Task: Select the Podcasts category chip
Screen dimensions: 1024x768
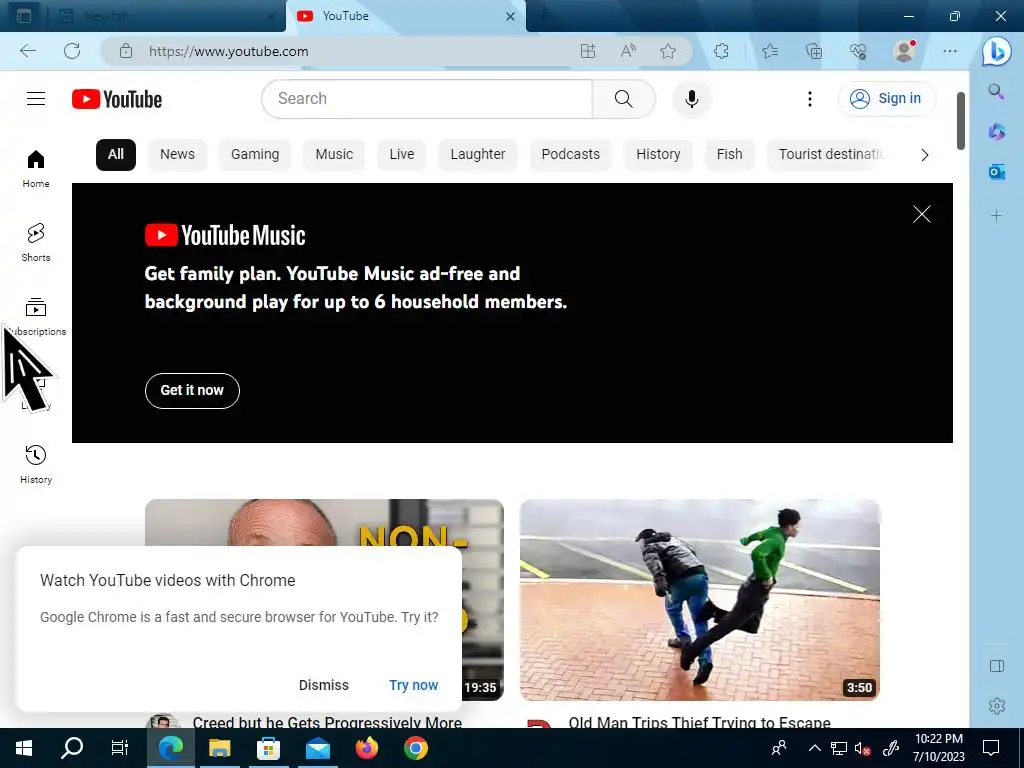Action: 570,155
